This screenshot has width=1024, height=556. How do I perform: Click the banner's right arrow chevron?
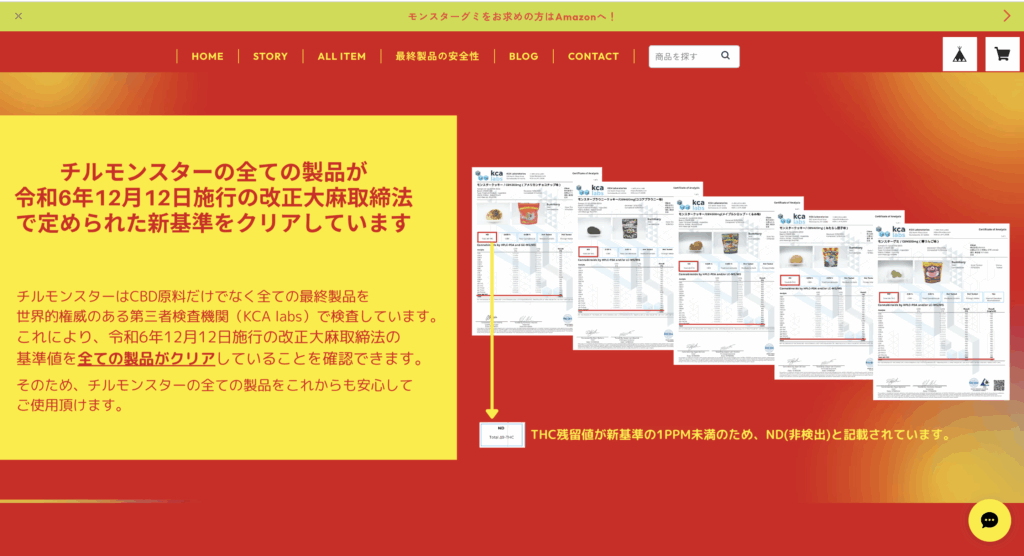1007,16
